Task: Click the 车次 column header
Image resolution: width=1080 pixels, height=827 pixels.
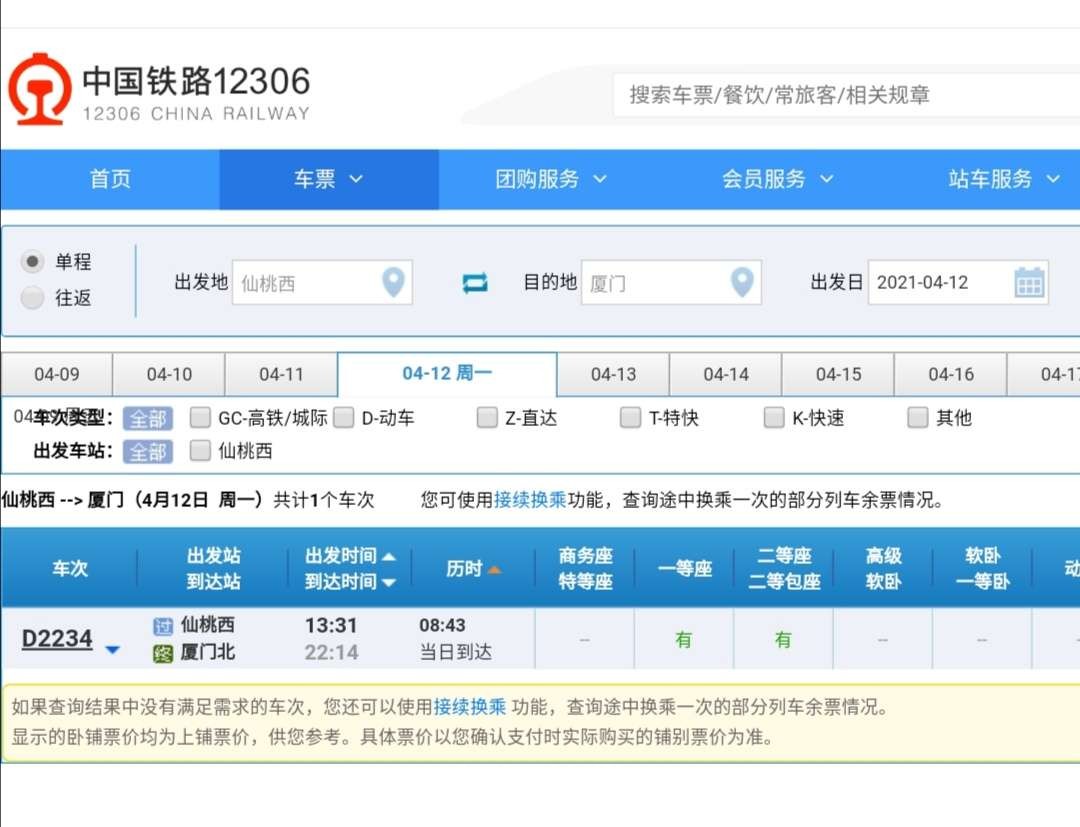Action: pyautogui.click(x=70, y=569)
